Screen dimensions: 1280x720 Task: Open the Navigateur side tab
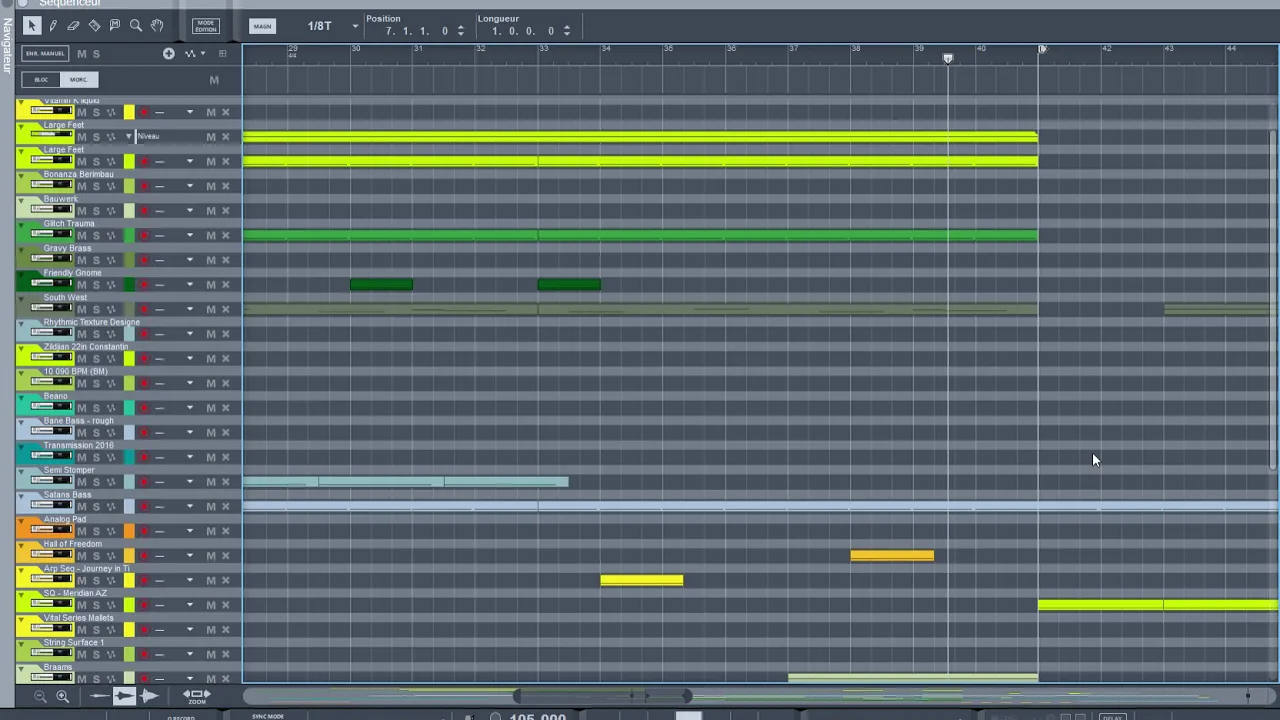tap(7, 45)
